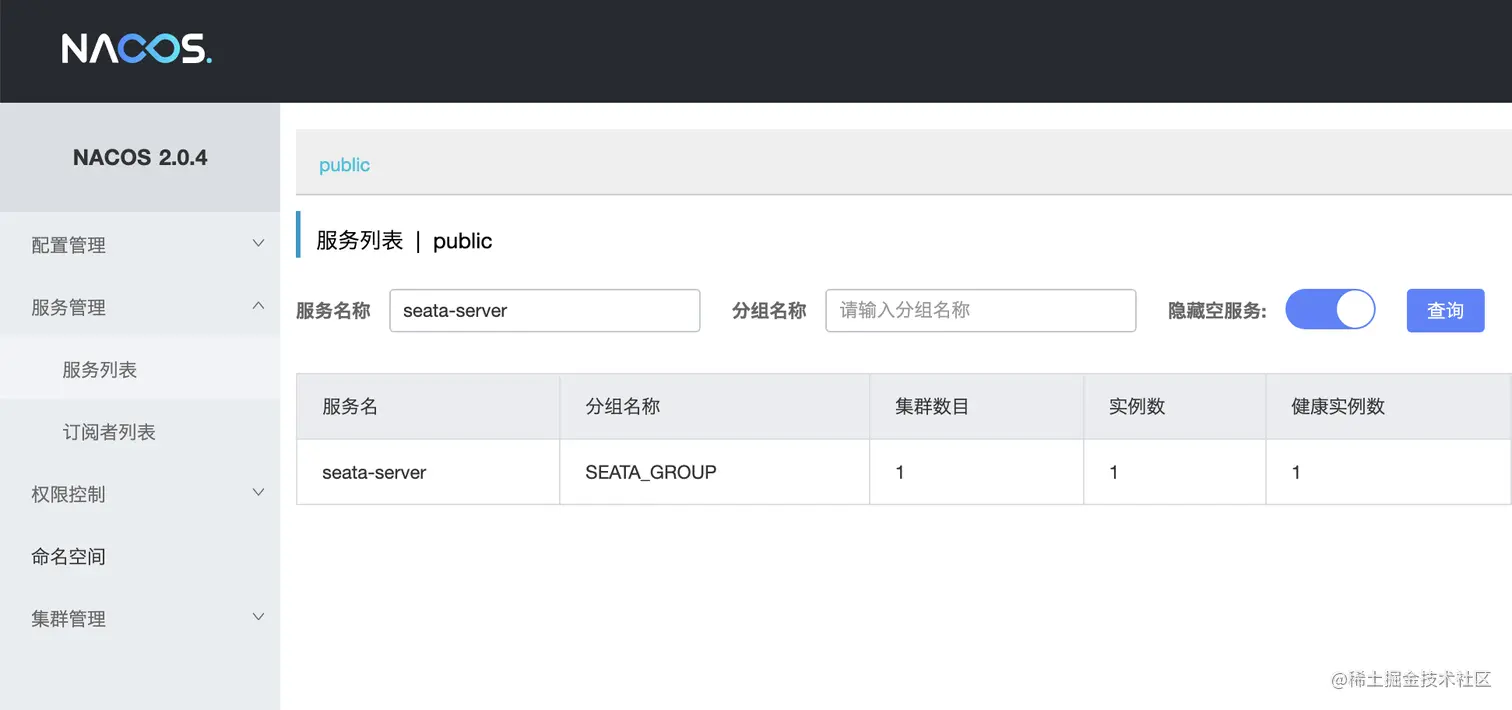
Task: Click the 实例数 value 1 cell
Action: (x=1175, y=472)
